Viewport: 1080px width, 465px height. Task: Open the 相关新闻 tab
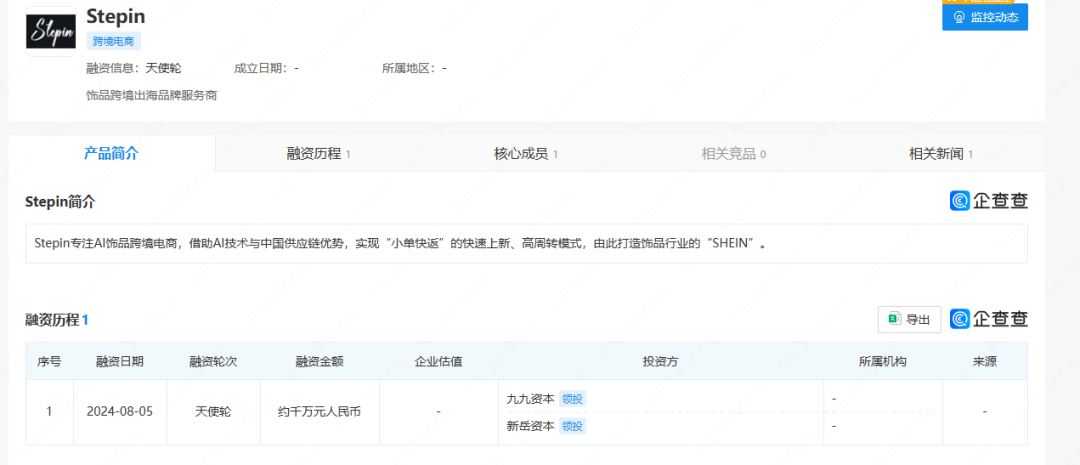[x=941, y=154]
